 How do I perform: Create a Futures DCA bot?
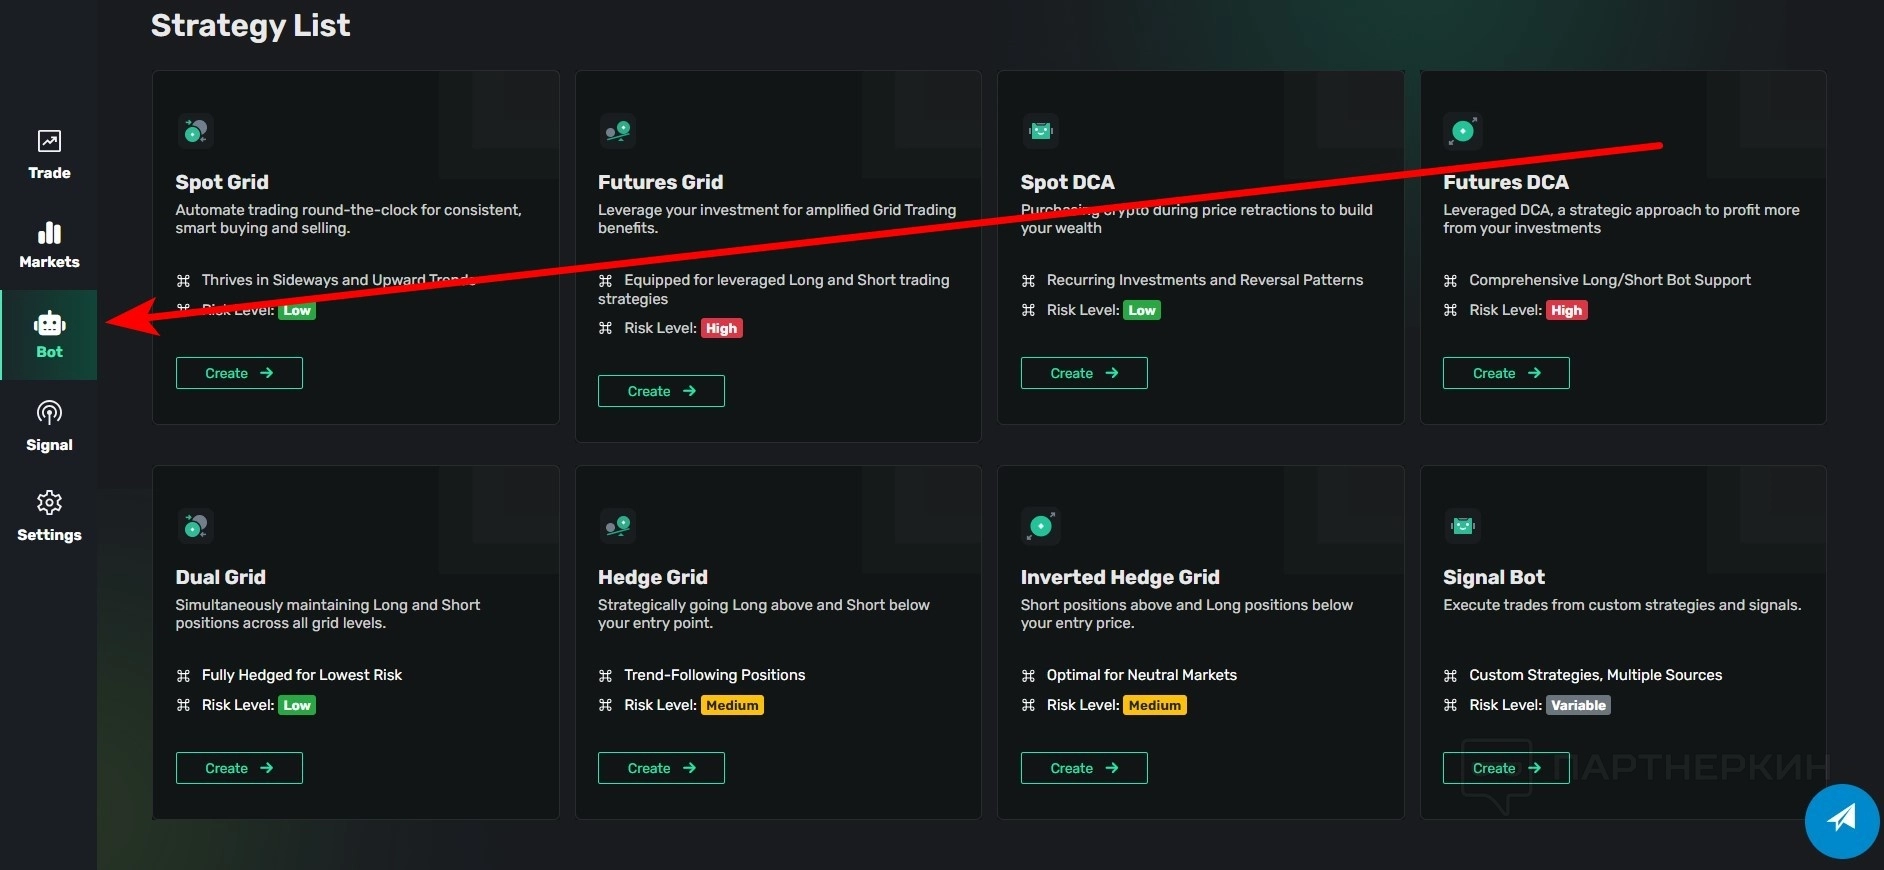1506,373
